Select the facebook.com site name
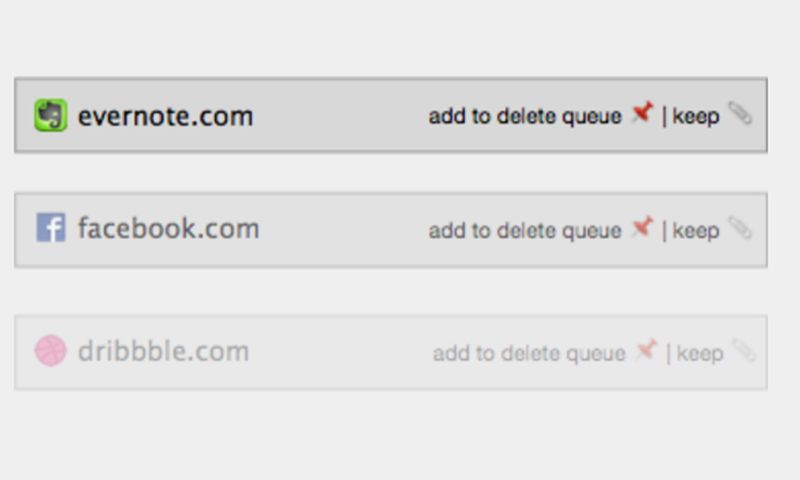 pyautogui.click(x=168, y=229)
